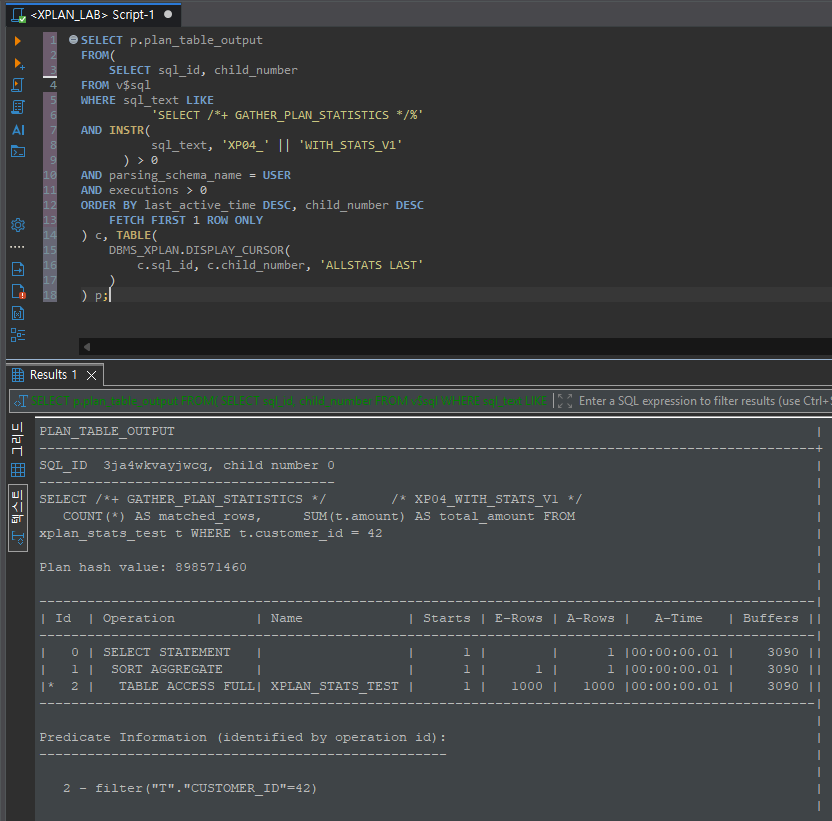The width and height of the screenshot is (832, 821).
Task: Show more sidebar actions via dots icon
Action: pyautogui.click(x=18, y=247)
